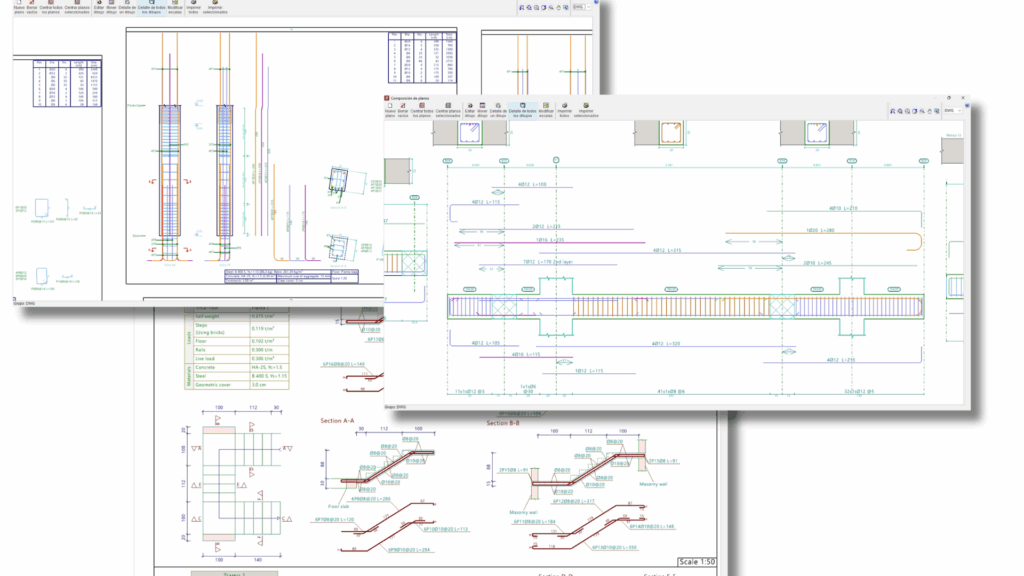The height and width of the screenshot is (576, 1024).
Task: Toggle Detalle de todos los dibujos in the back window
Action: pyautogui.click(x=152, y=7)
